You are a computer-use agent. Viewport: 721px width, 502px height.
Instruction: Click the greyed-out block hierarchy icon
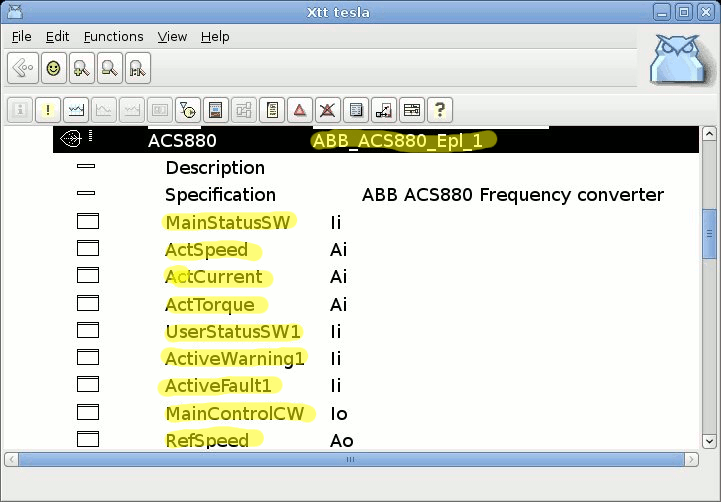point(244,110)
